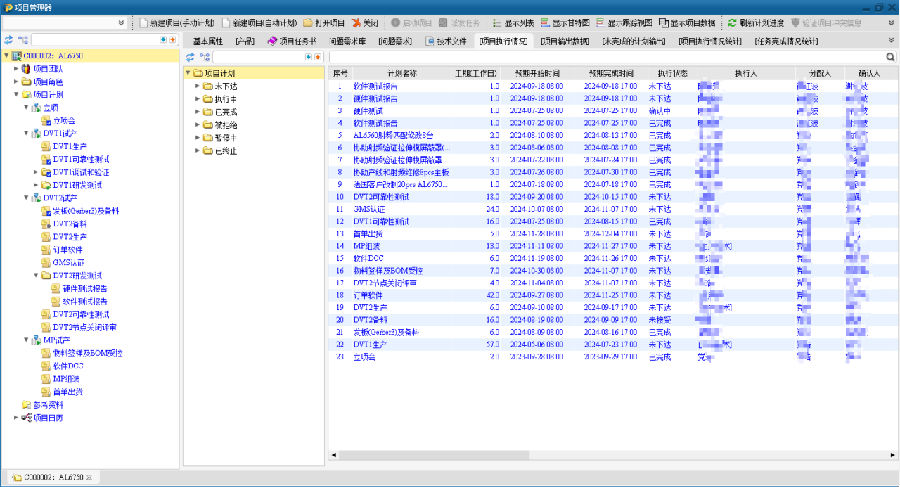Click the search magnifier icon at top right

click(x=891, y=58)
